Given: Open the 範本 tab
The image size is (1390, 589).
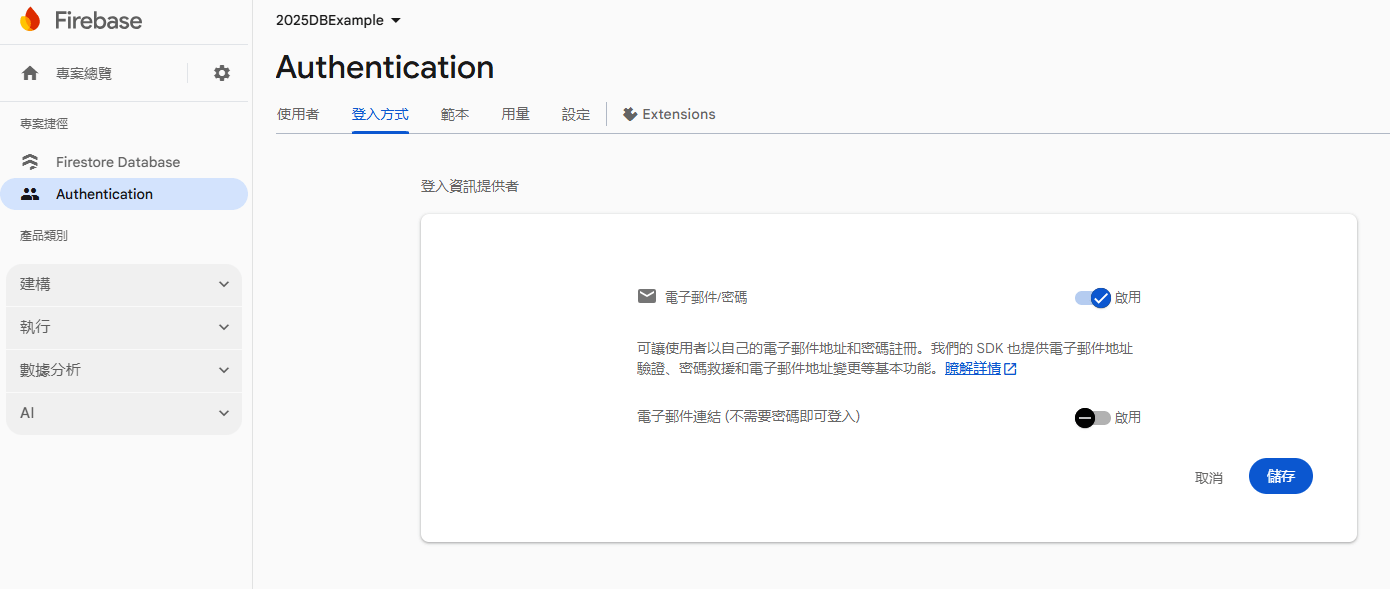Looking at the screenshot, I should [x=455, y=114].
